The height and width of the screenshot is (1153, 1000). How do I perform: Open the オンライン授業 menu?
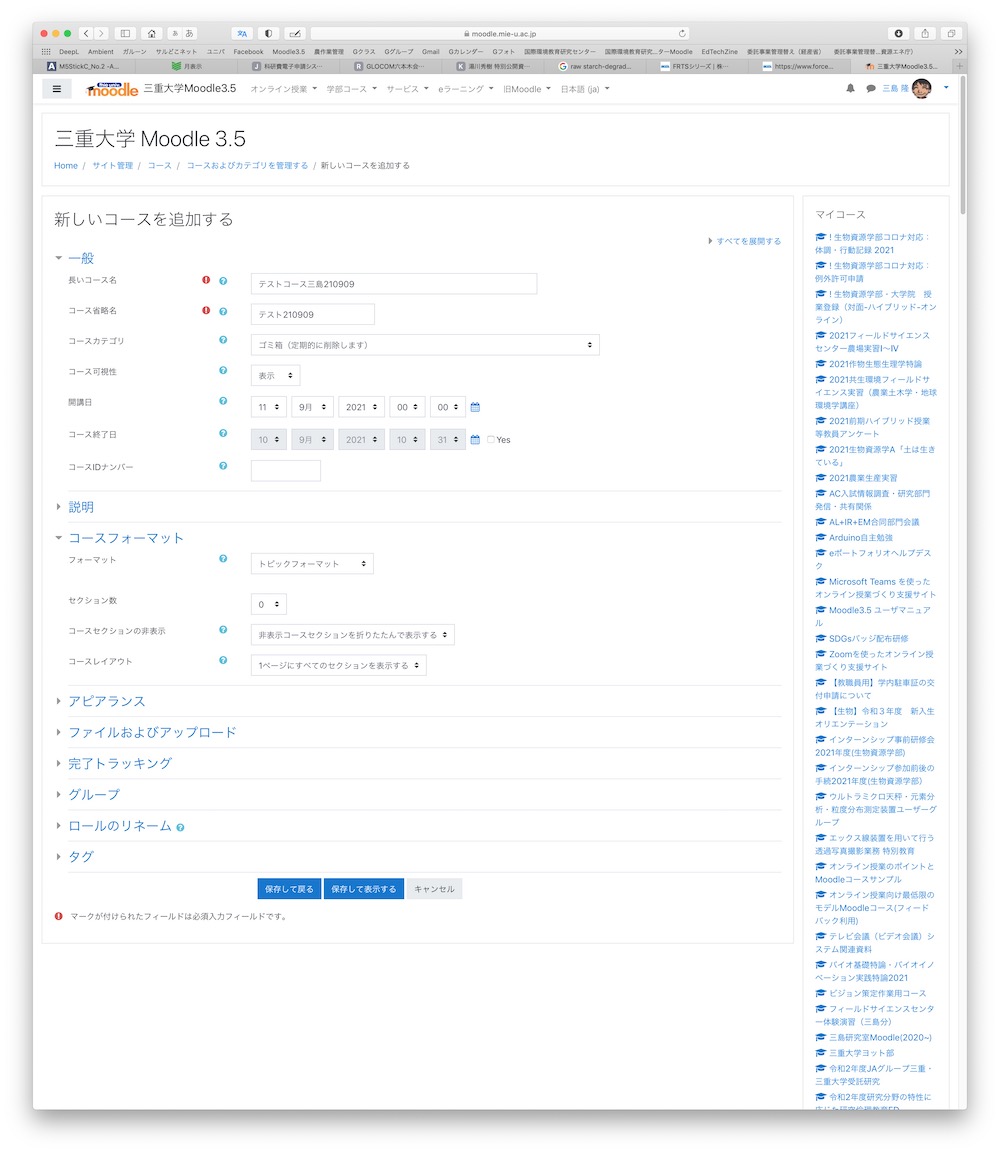point(282,89)
